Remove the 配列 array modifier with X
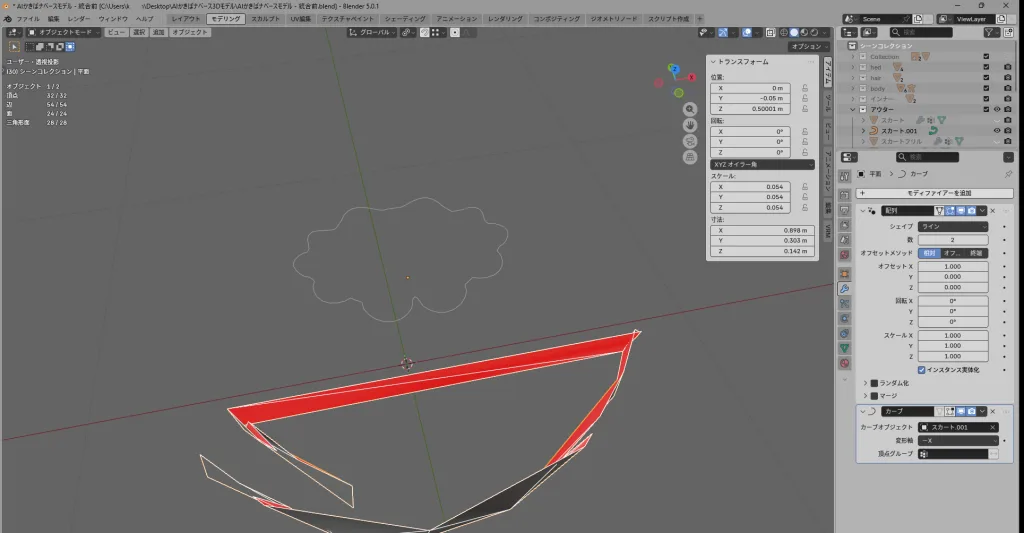Image resolution: width=1024 pixels, height=533 pixels. point(992,211)
